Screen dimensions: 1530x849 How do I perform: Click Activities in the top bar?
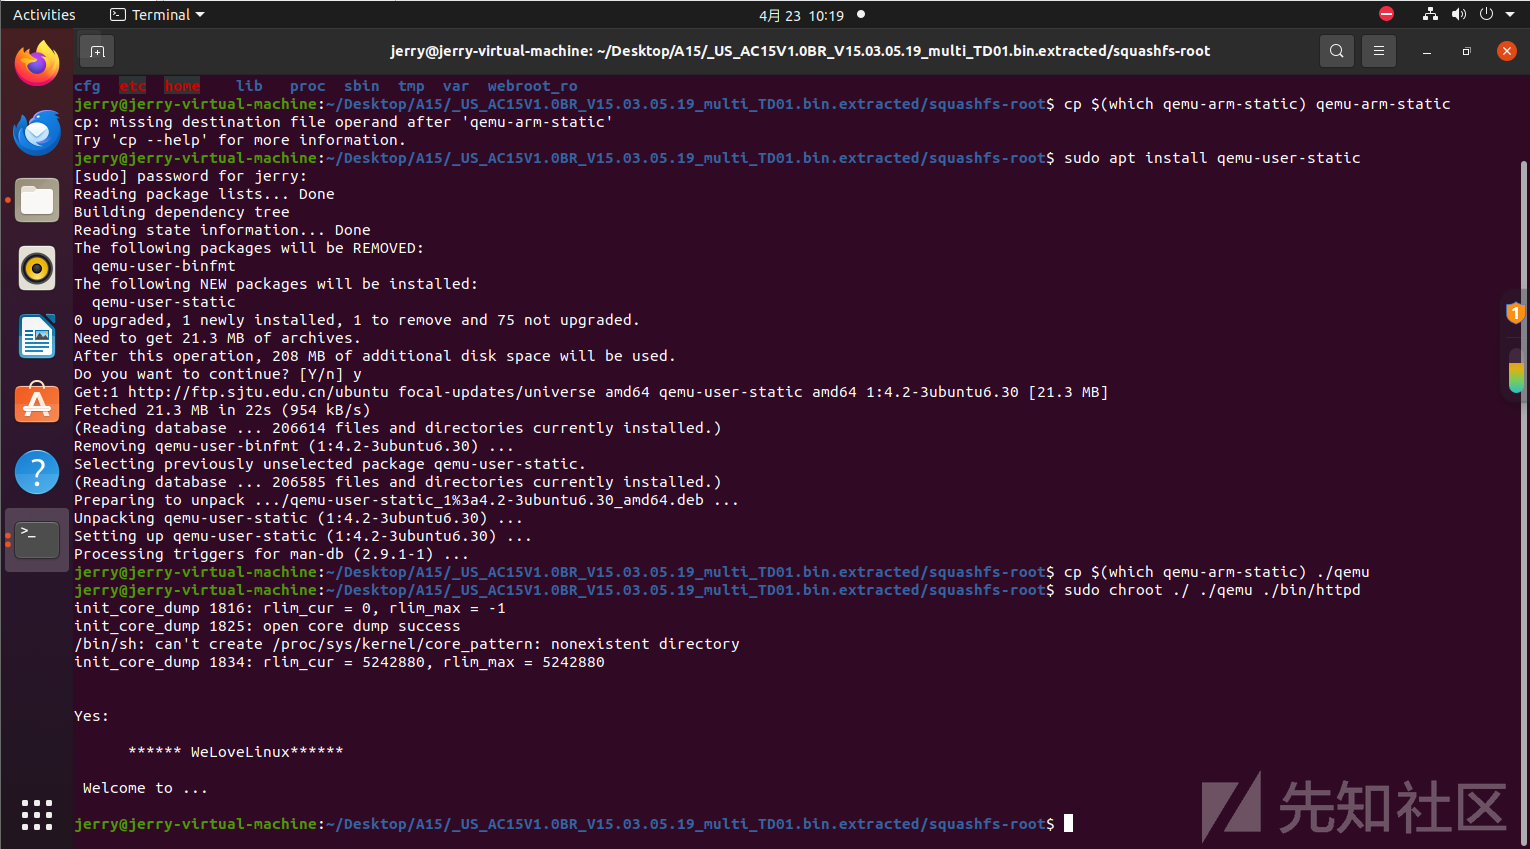(x=44, y=15)
